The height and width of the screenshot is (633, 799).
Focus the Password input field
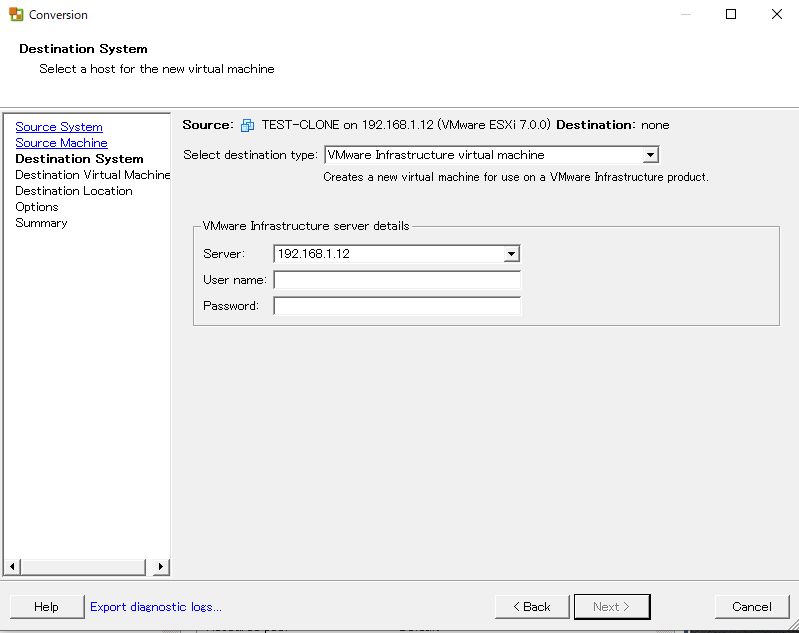click(397, 306)
